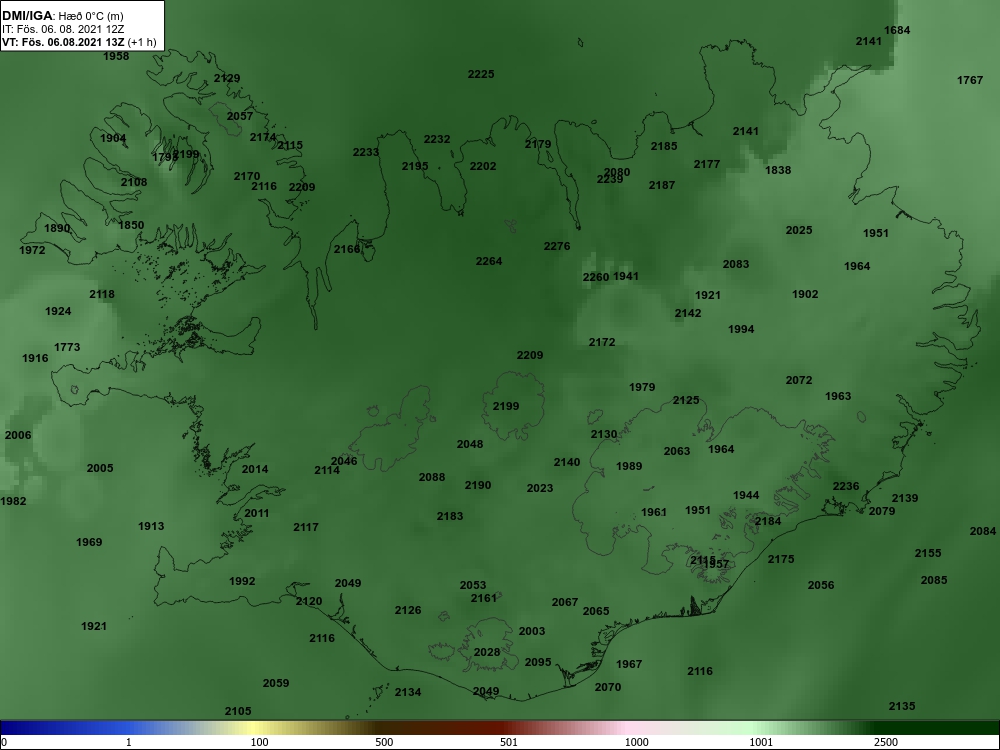Viewport: 1000px width, 750px height.
Task: Click the map value 2105
Action: click(x=238, y=711)
